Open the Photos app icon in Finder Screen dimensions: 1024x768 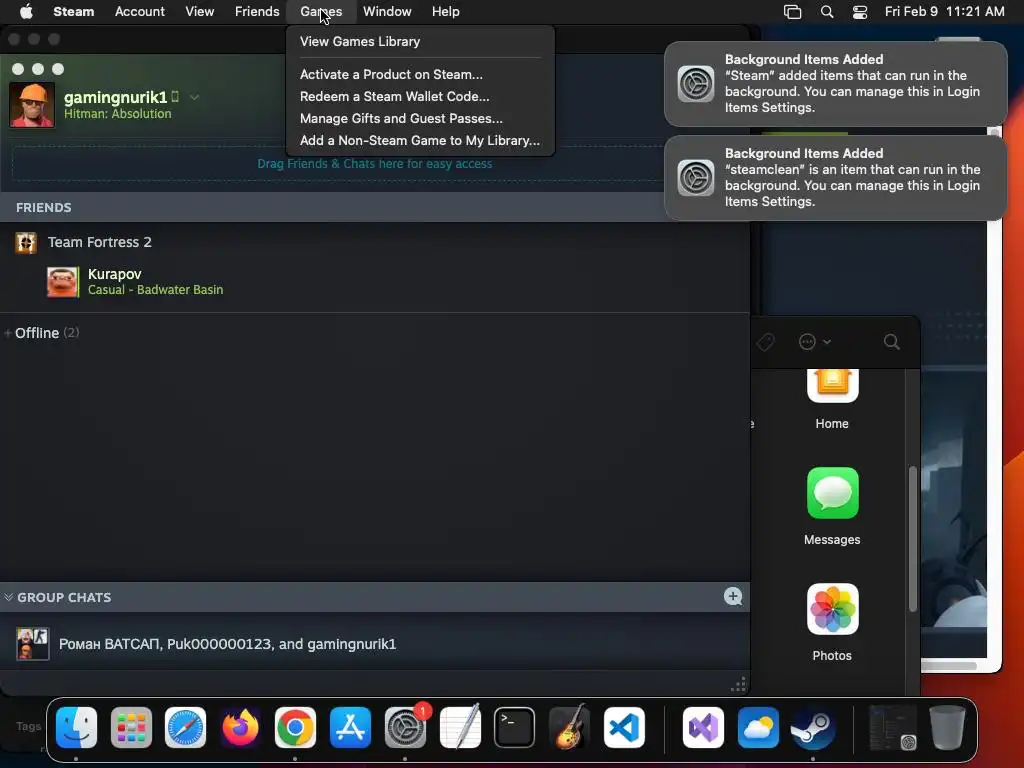[832, 609]
